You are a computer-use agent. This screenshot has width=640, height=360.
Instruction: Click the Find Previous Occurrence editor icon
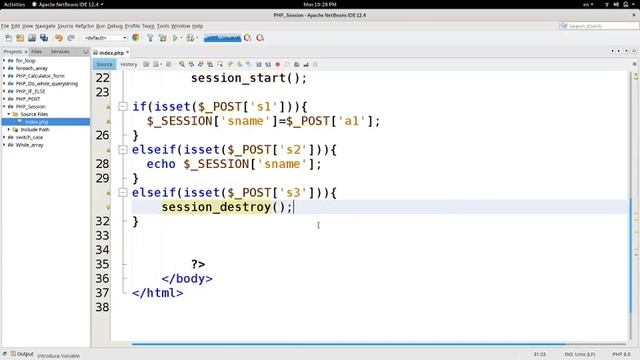[191, 64]
